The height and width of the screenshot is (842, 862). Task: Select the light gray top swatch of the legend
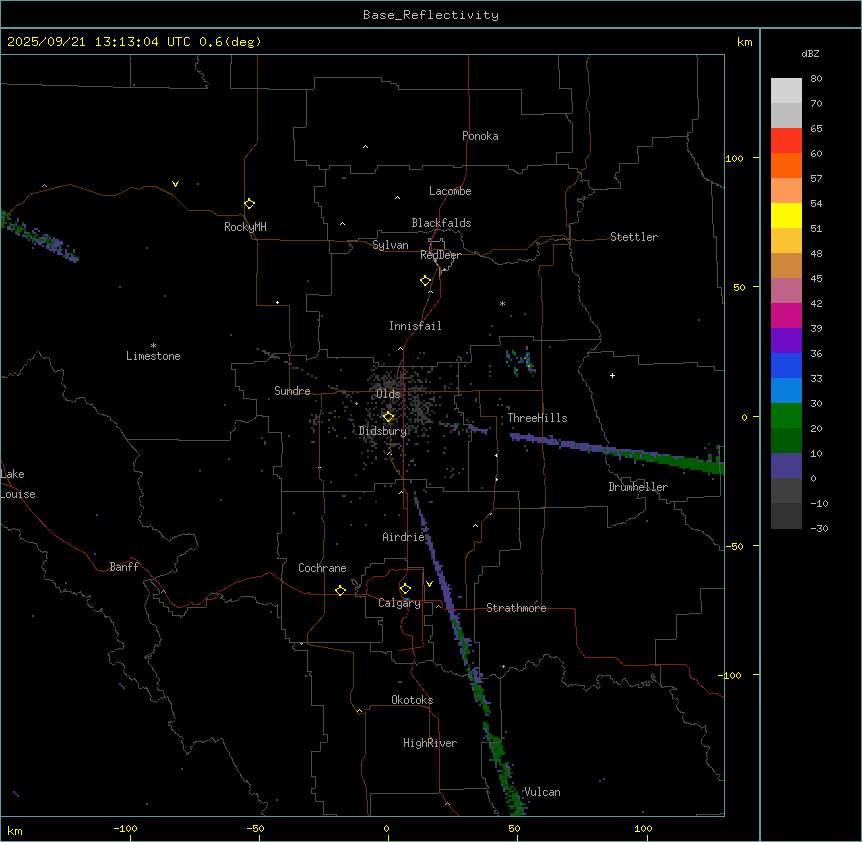point(786,91)
